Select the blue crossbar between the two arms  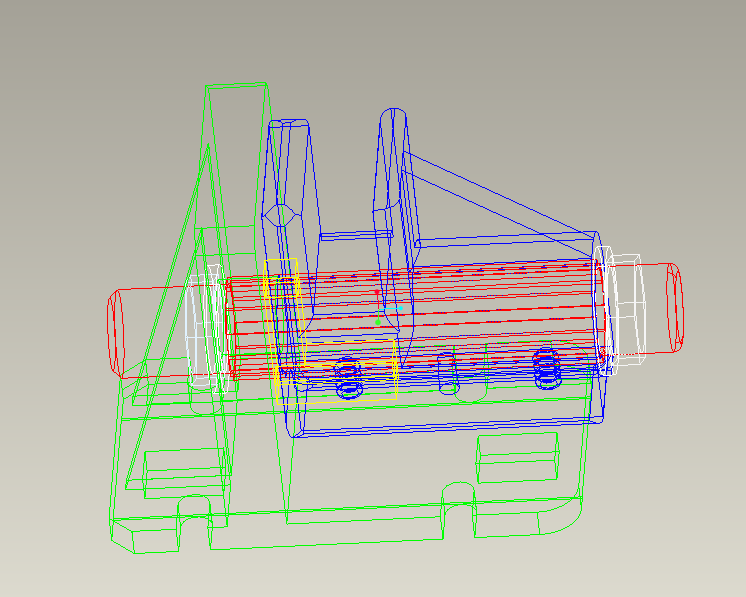357,235
